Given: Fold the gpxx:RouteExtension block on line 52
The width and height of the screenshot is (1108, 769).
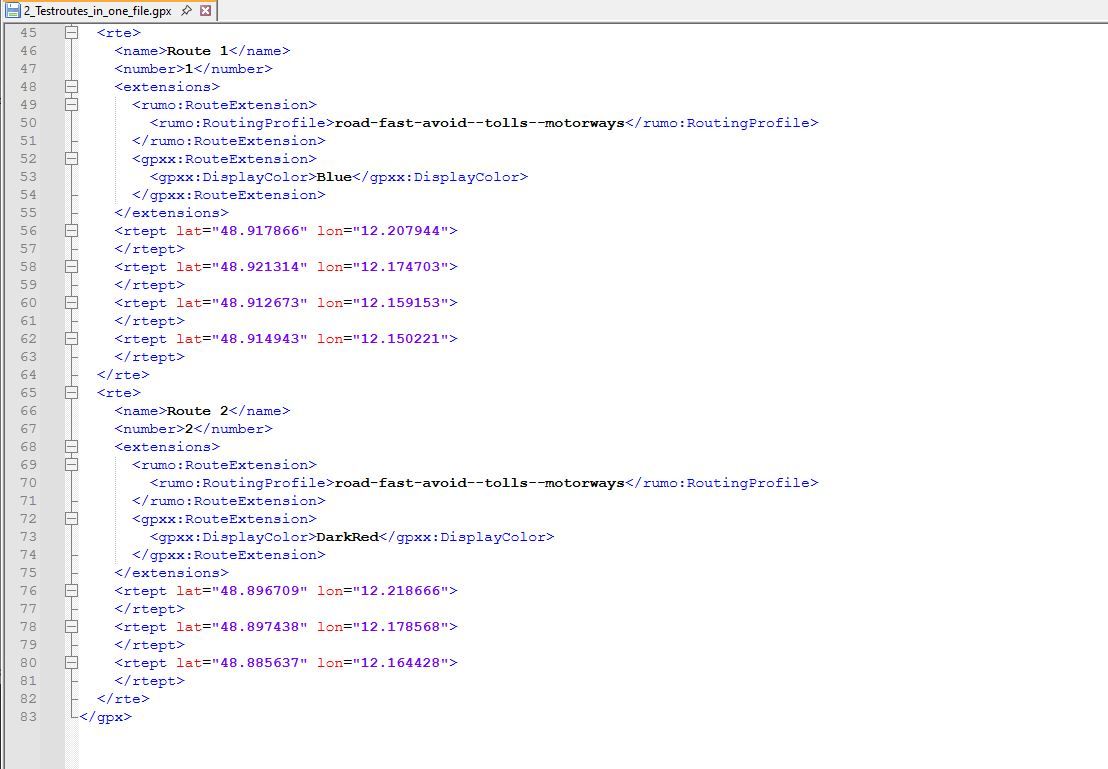Looking at the screenshot, I should pyautogui.click(x=72, y=159).
